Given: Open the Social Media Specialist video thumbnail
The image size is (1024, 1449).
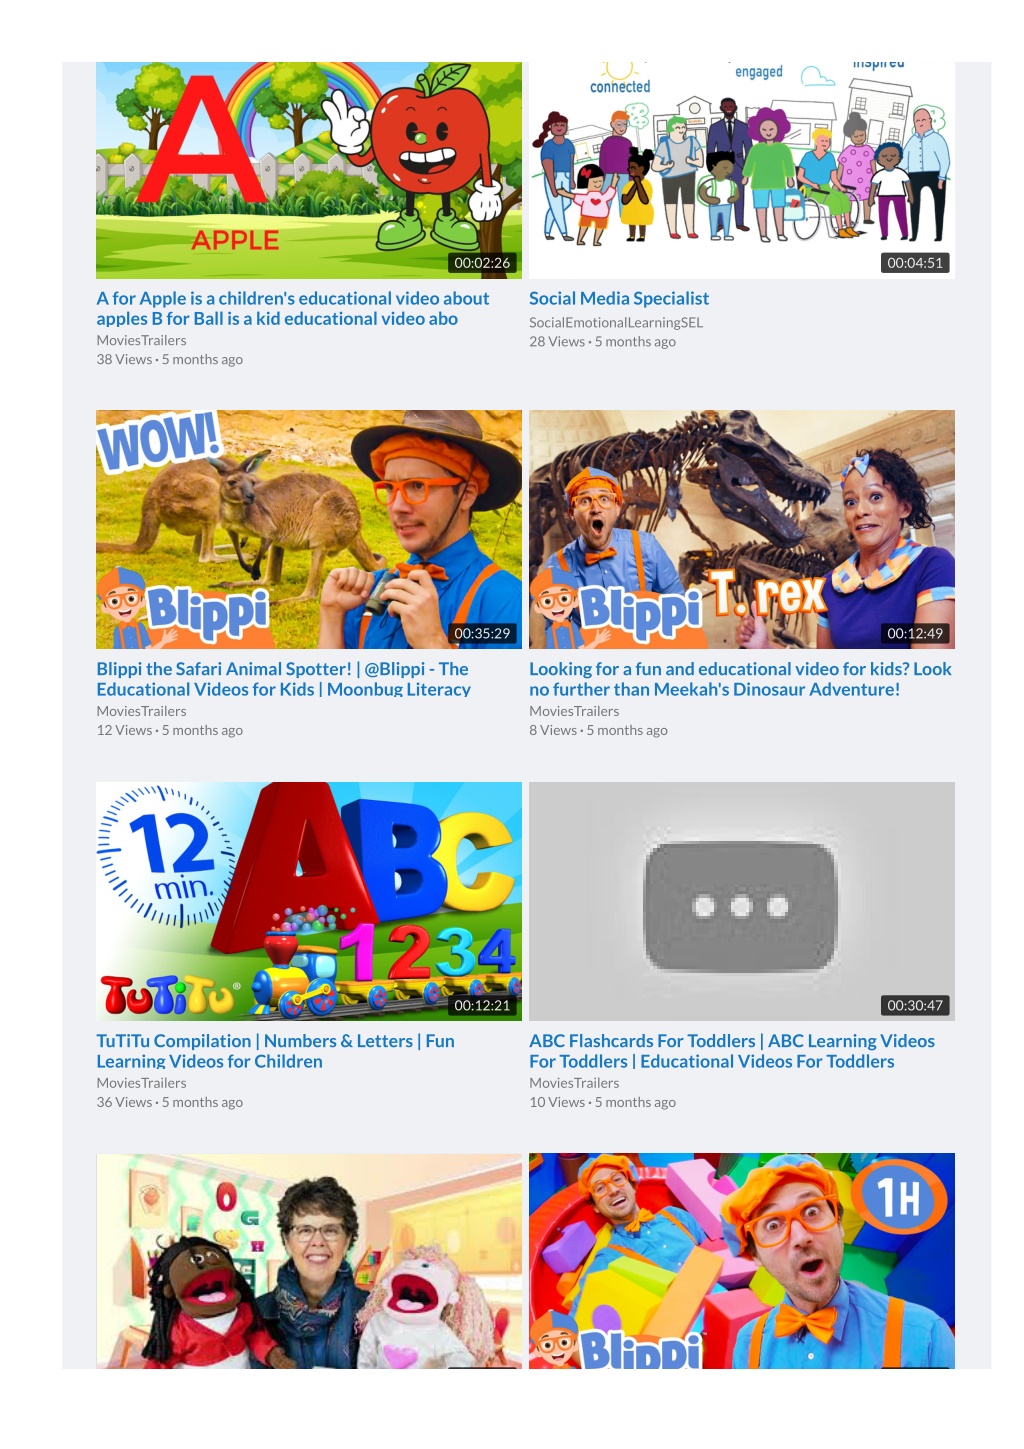Looking at the screenshot, I should [x=742, y=170].
